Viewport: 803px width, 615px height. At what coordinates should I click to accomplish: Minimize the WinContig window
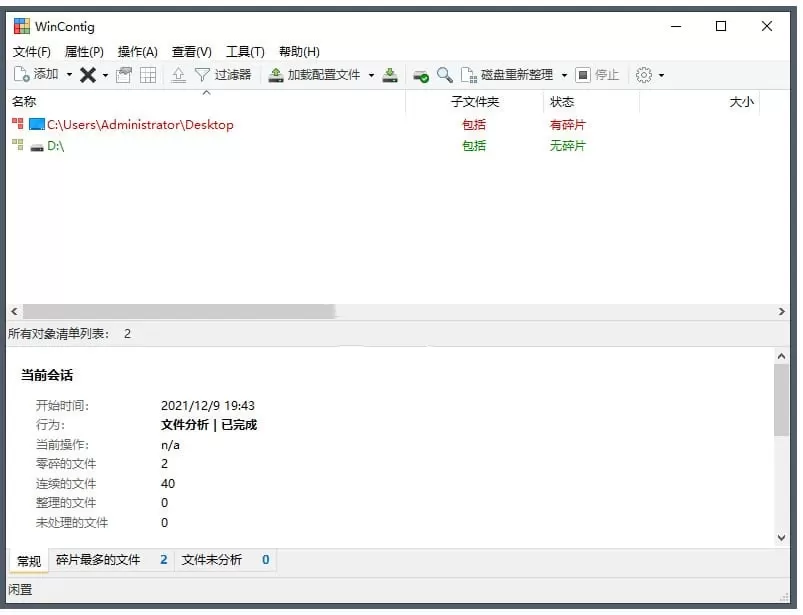676,26
